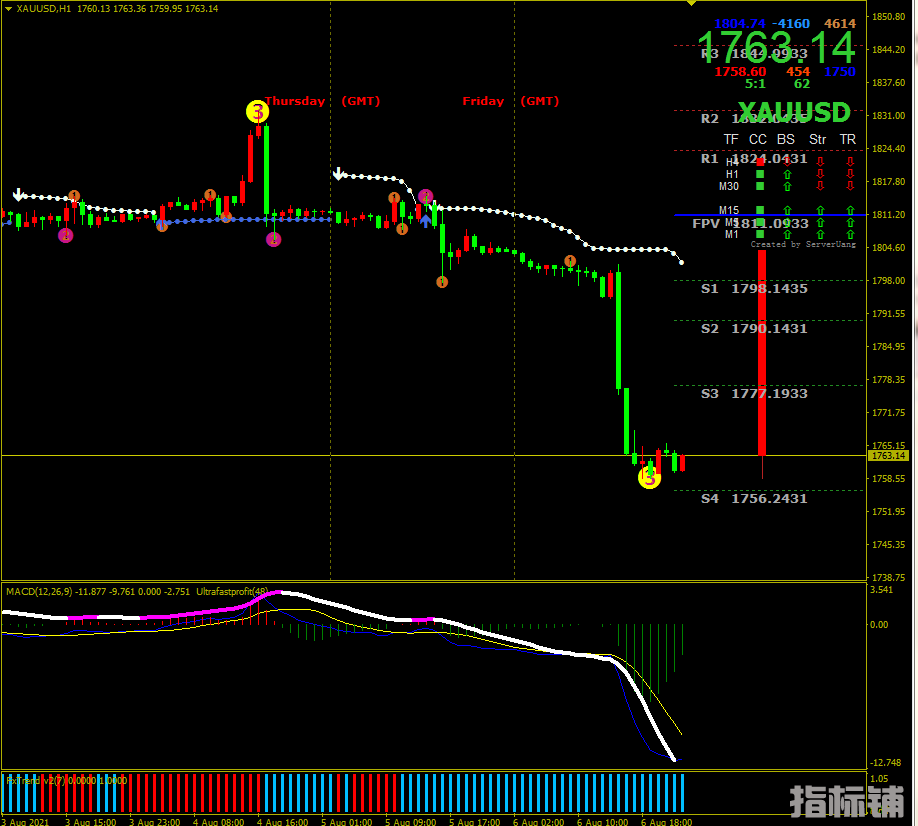Image resolution: width=918 pixels, height=826 pixels.
Task: Click the red H4 CC square indicator
Action: (760, 162)
